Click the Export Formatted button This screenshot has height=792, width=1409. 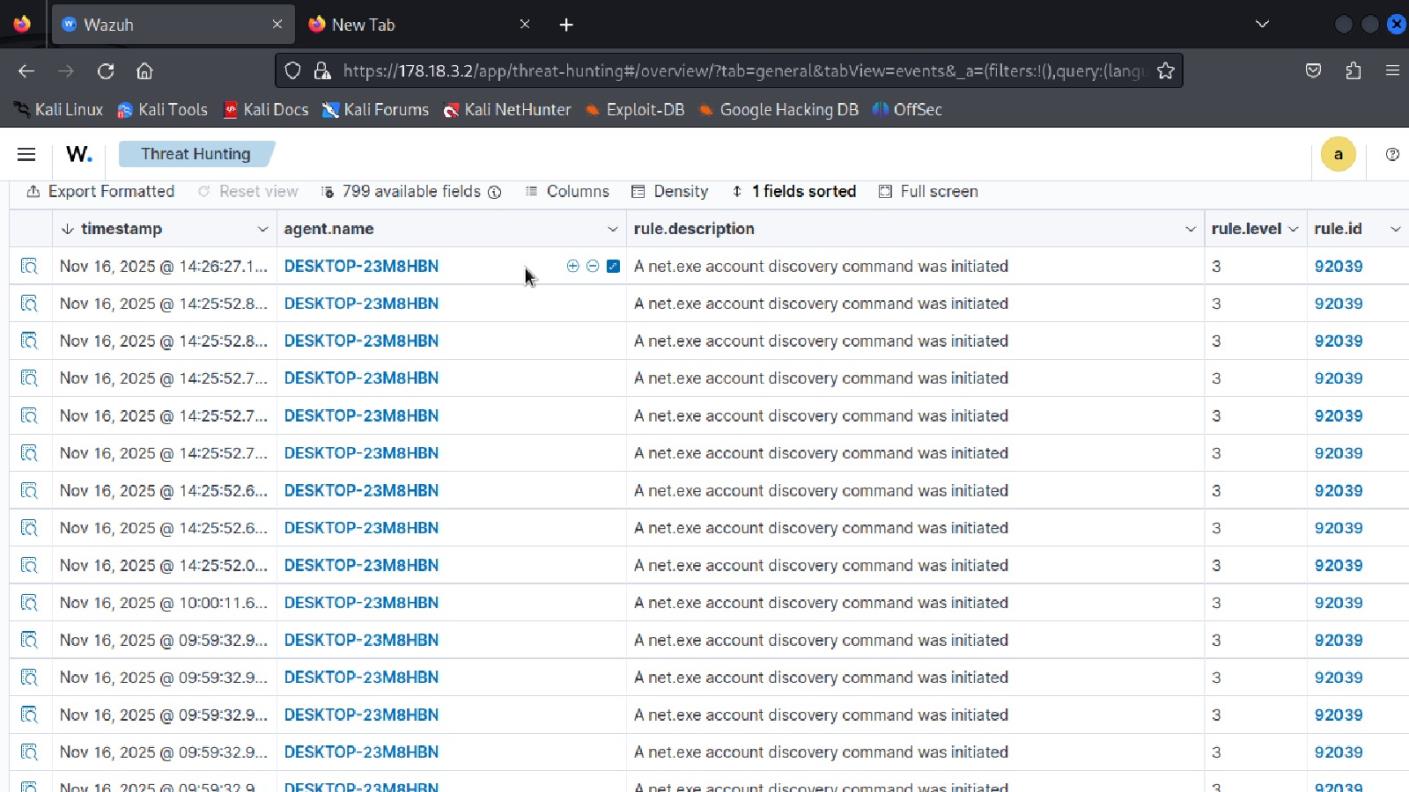(99, 191)
